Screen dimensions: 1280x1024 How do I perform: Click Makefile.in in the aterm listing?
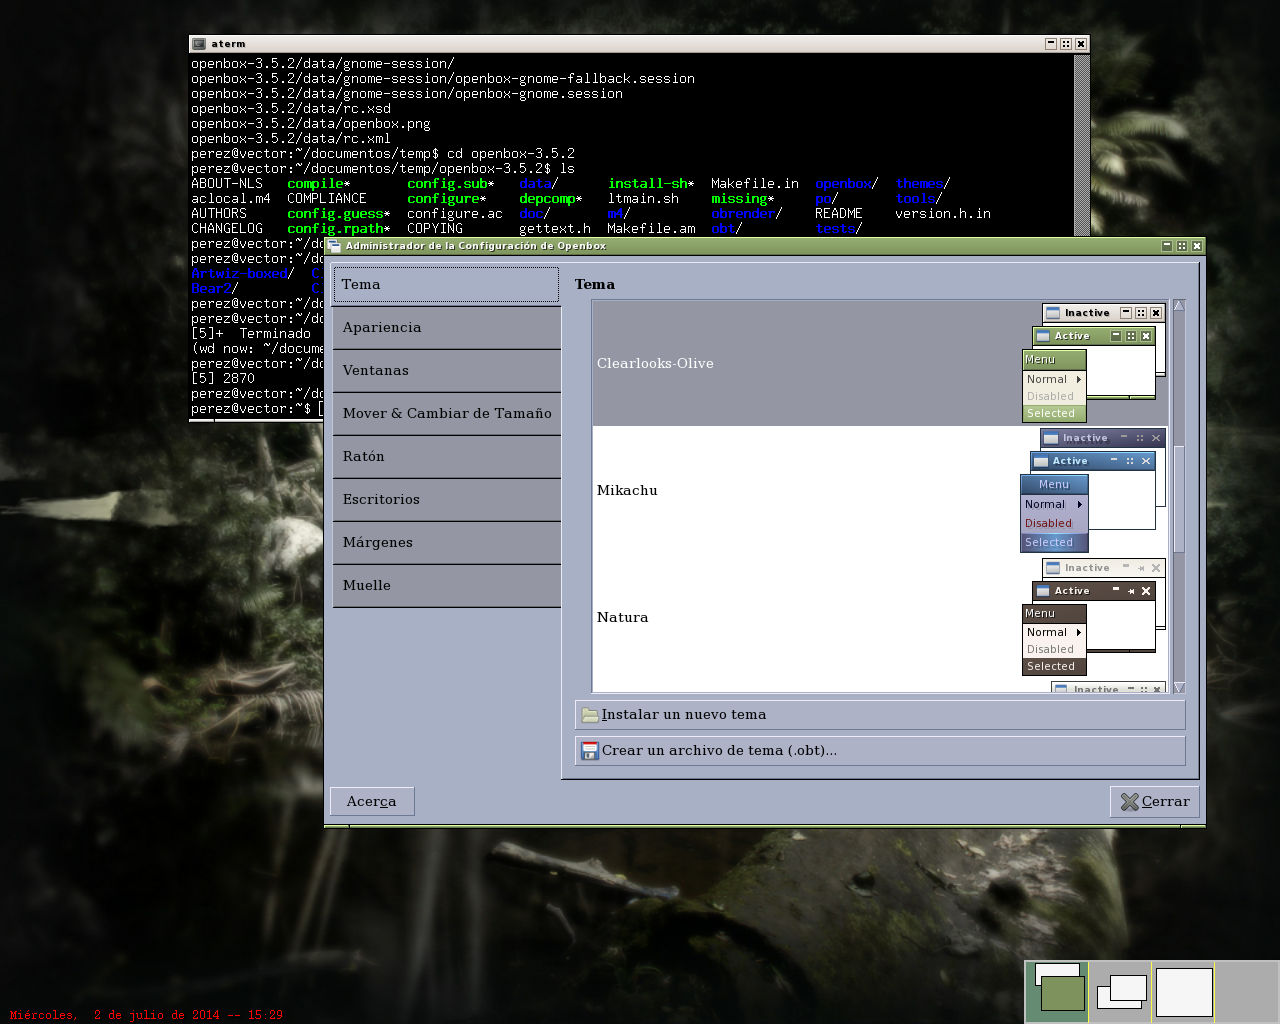point(755,184)
